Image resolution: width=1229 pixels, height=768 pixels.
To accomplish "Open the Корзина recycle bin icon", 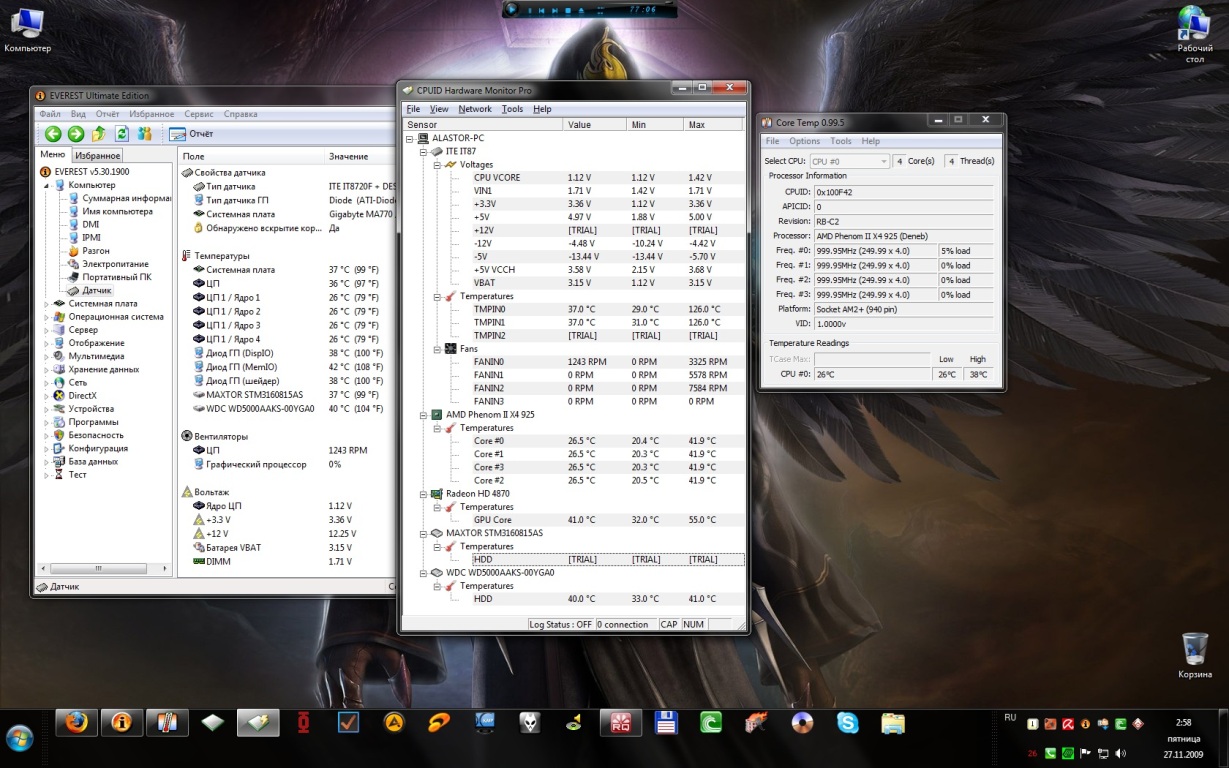I will point(1195,656).
